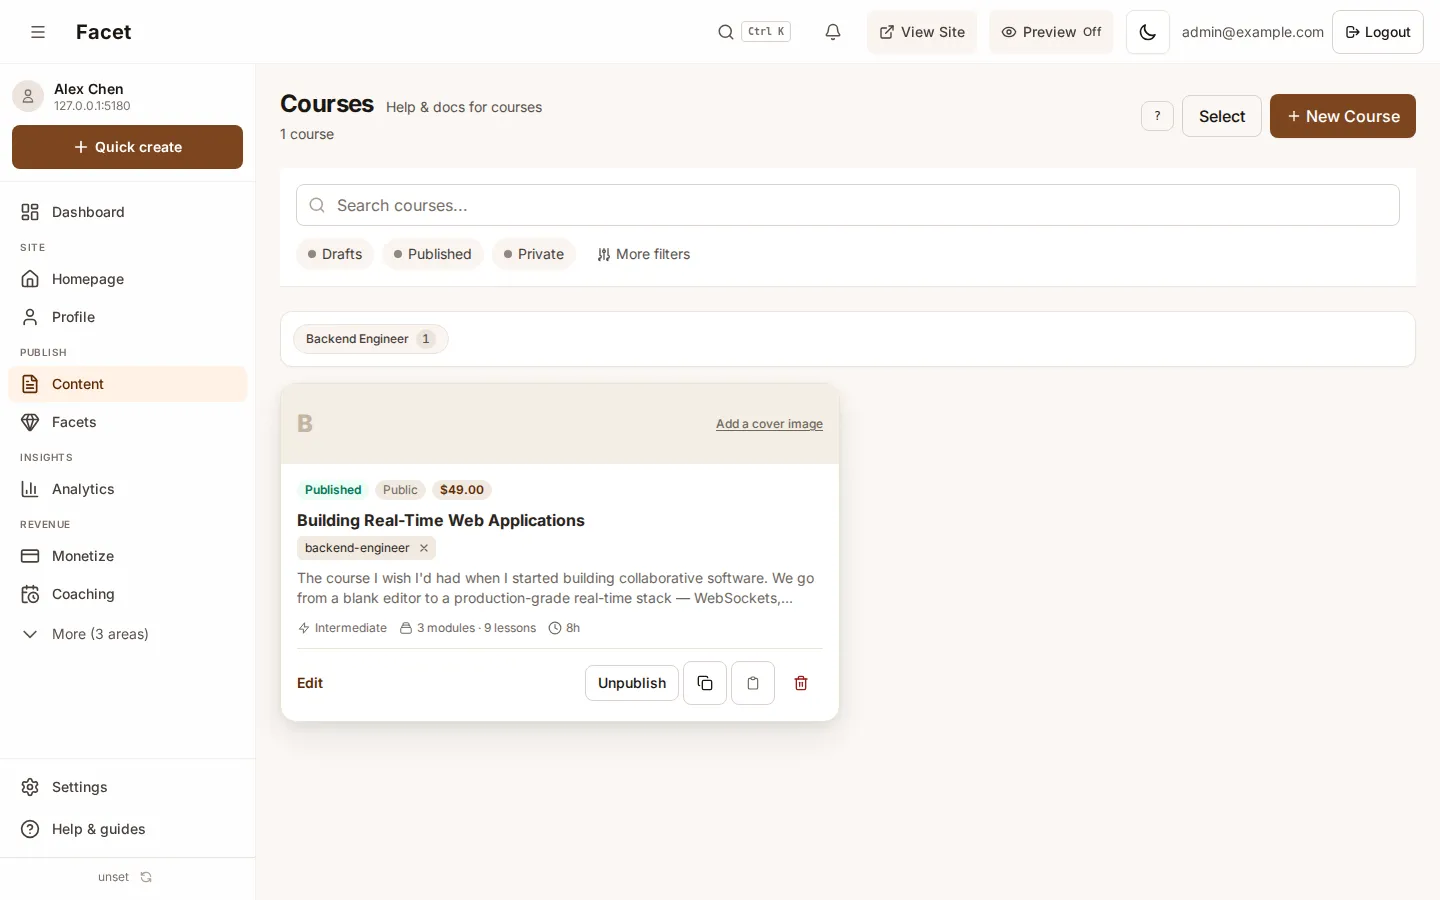
Task: Remove the backend-engineer tag
Action: [x=424, y=548]
